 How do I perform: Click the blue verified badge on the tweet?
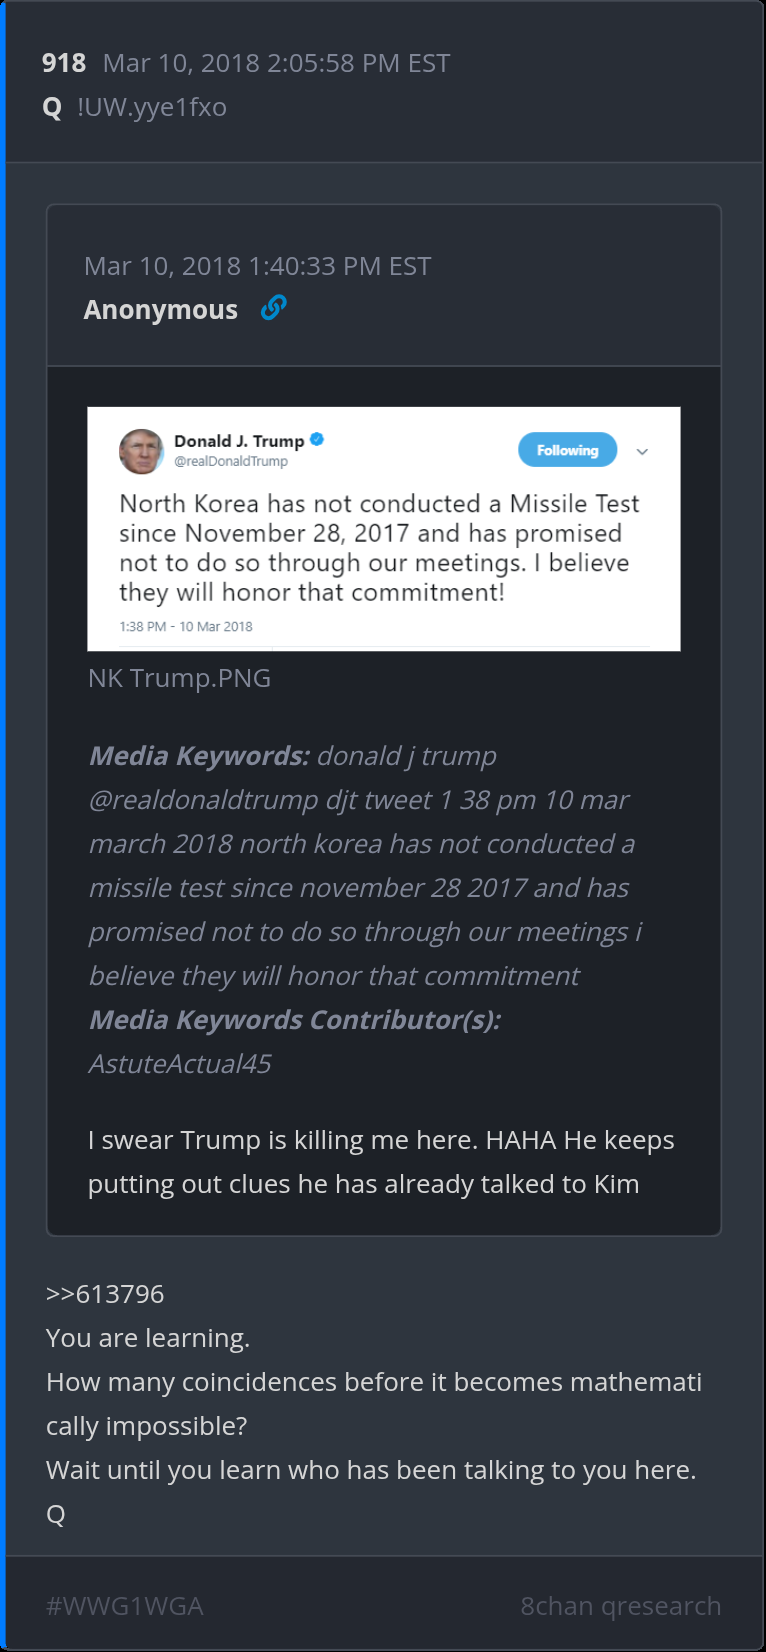317,439
